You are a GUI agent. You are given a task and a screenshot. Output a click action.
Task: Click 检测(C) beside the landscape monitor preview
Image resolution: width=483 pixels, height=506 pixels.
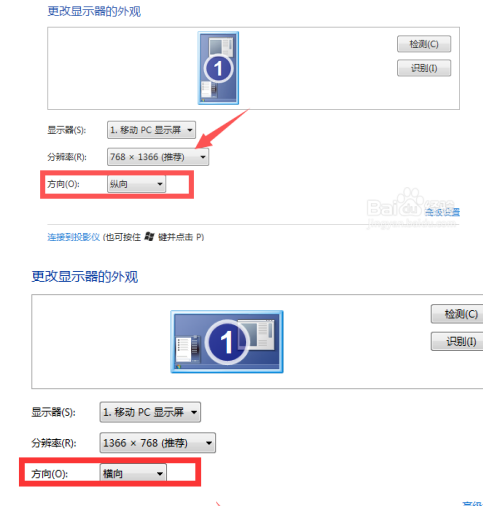pyautogui.click(x=457, y=314)
